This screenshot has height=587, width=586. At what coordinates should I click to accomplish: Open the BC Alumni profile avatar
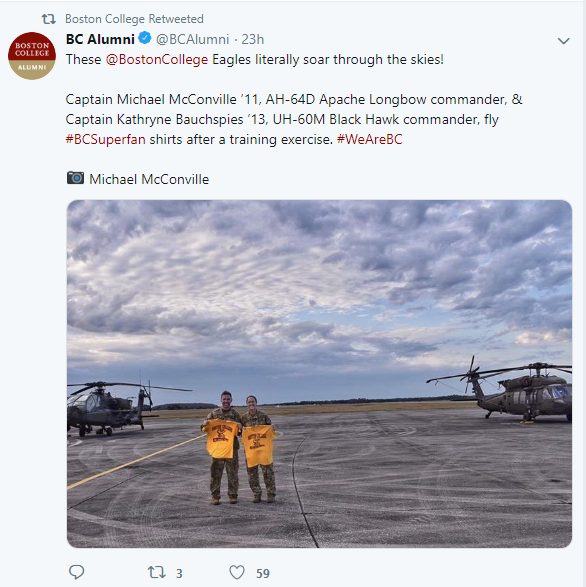click(x=32, y=56)
